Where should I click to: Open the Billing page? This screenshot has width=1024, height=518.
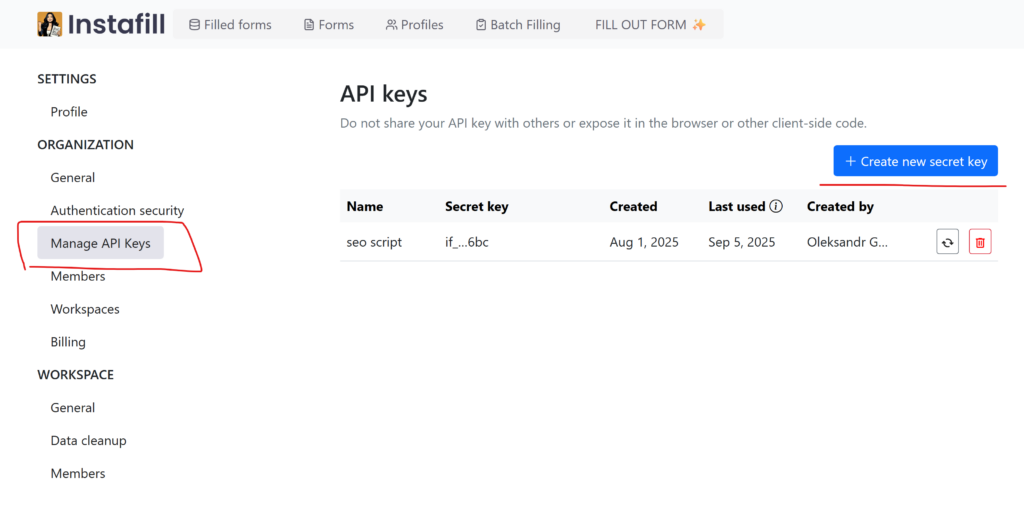(x=68, y=342)
